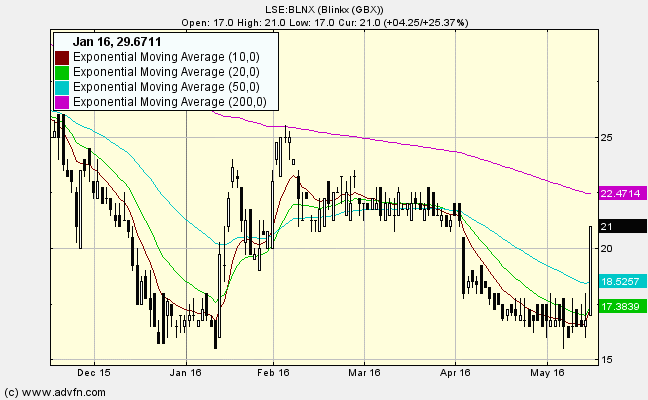The image size is (648, 400).
Task: Click the 15 y-axis label
Action: click(606, 360)
